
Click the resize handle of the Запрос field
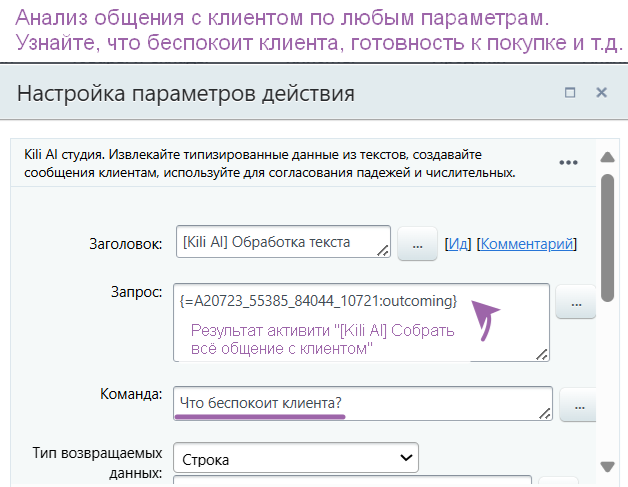point(541,352)
